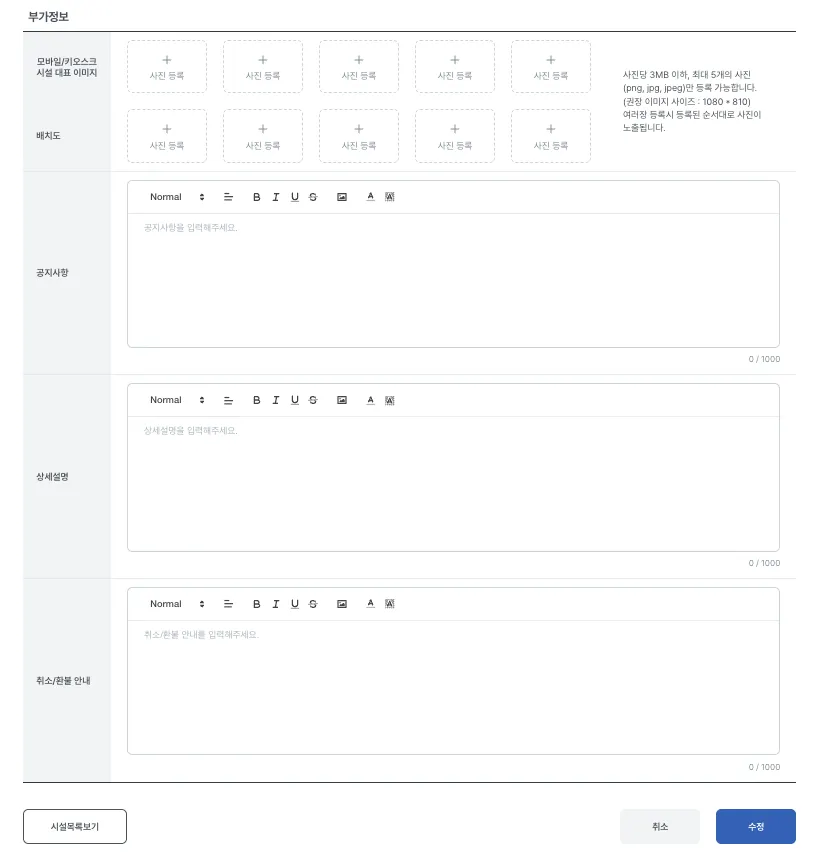The height and width of the screenshot is (866, 822).
Task: Add last 배치도 photo slot
Action: point(551,136)
